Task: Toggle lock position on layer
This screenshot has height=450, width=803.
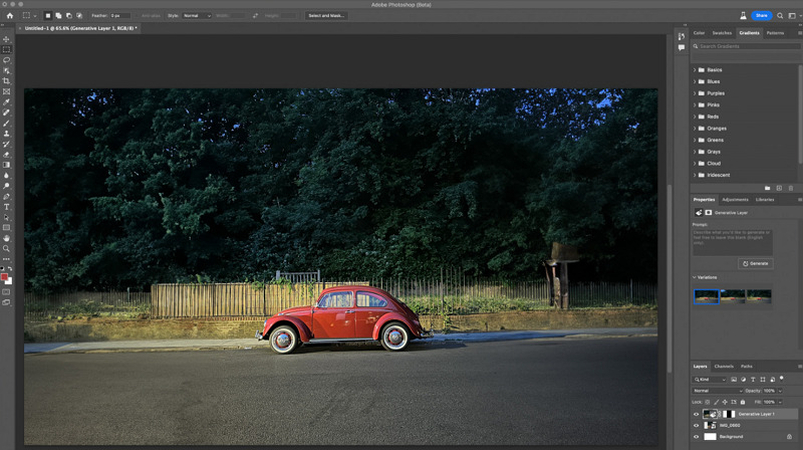Action: [725, 402]
